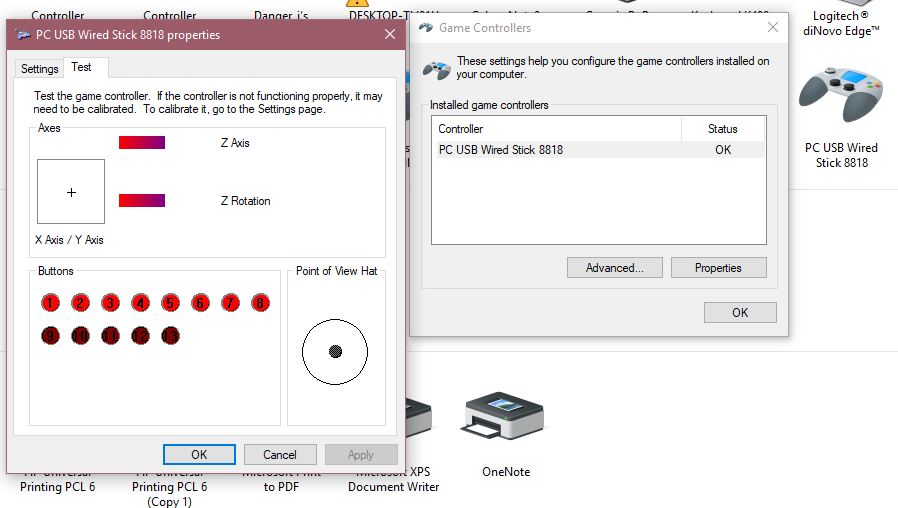Image resolution: width=898 pixels, height=508 pixels.
Task: Click the Point of View Hat circle
Action: (x=335, y=352)
